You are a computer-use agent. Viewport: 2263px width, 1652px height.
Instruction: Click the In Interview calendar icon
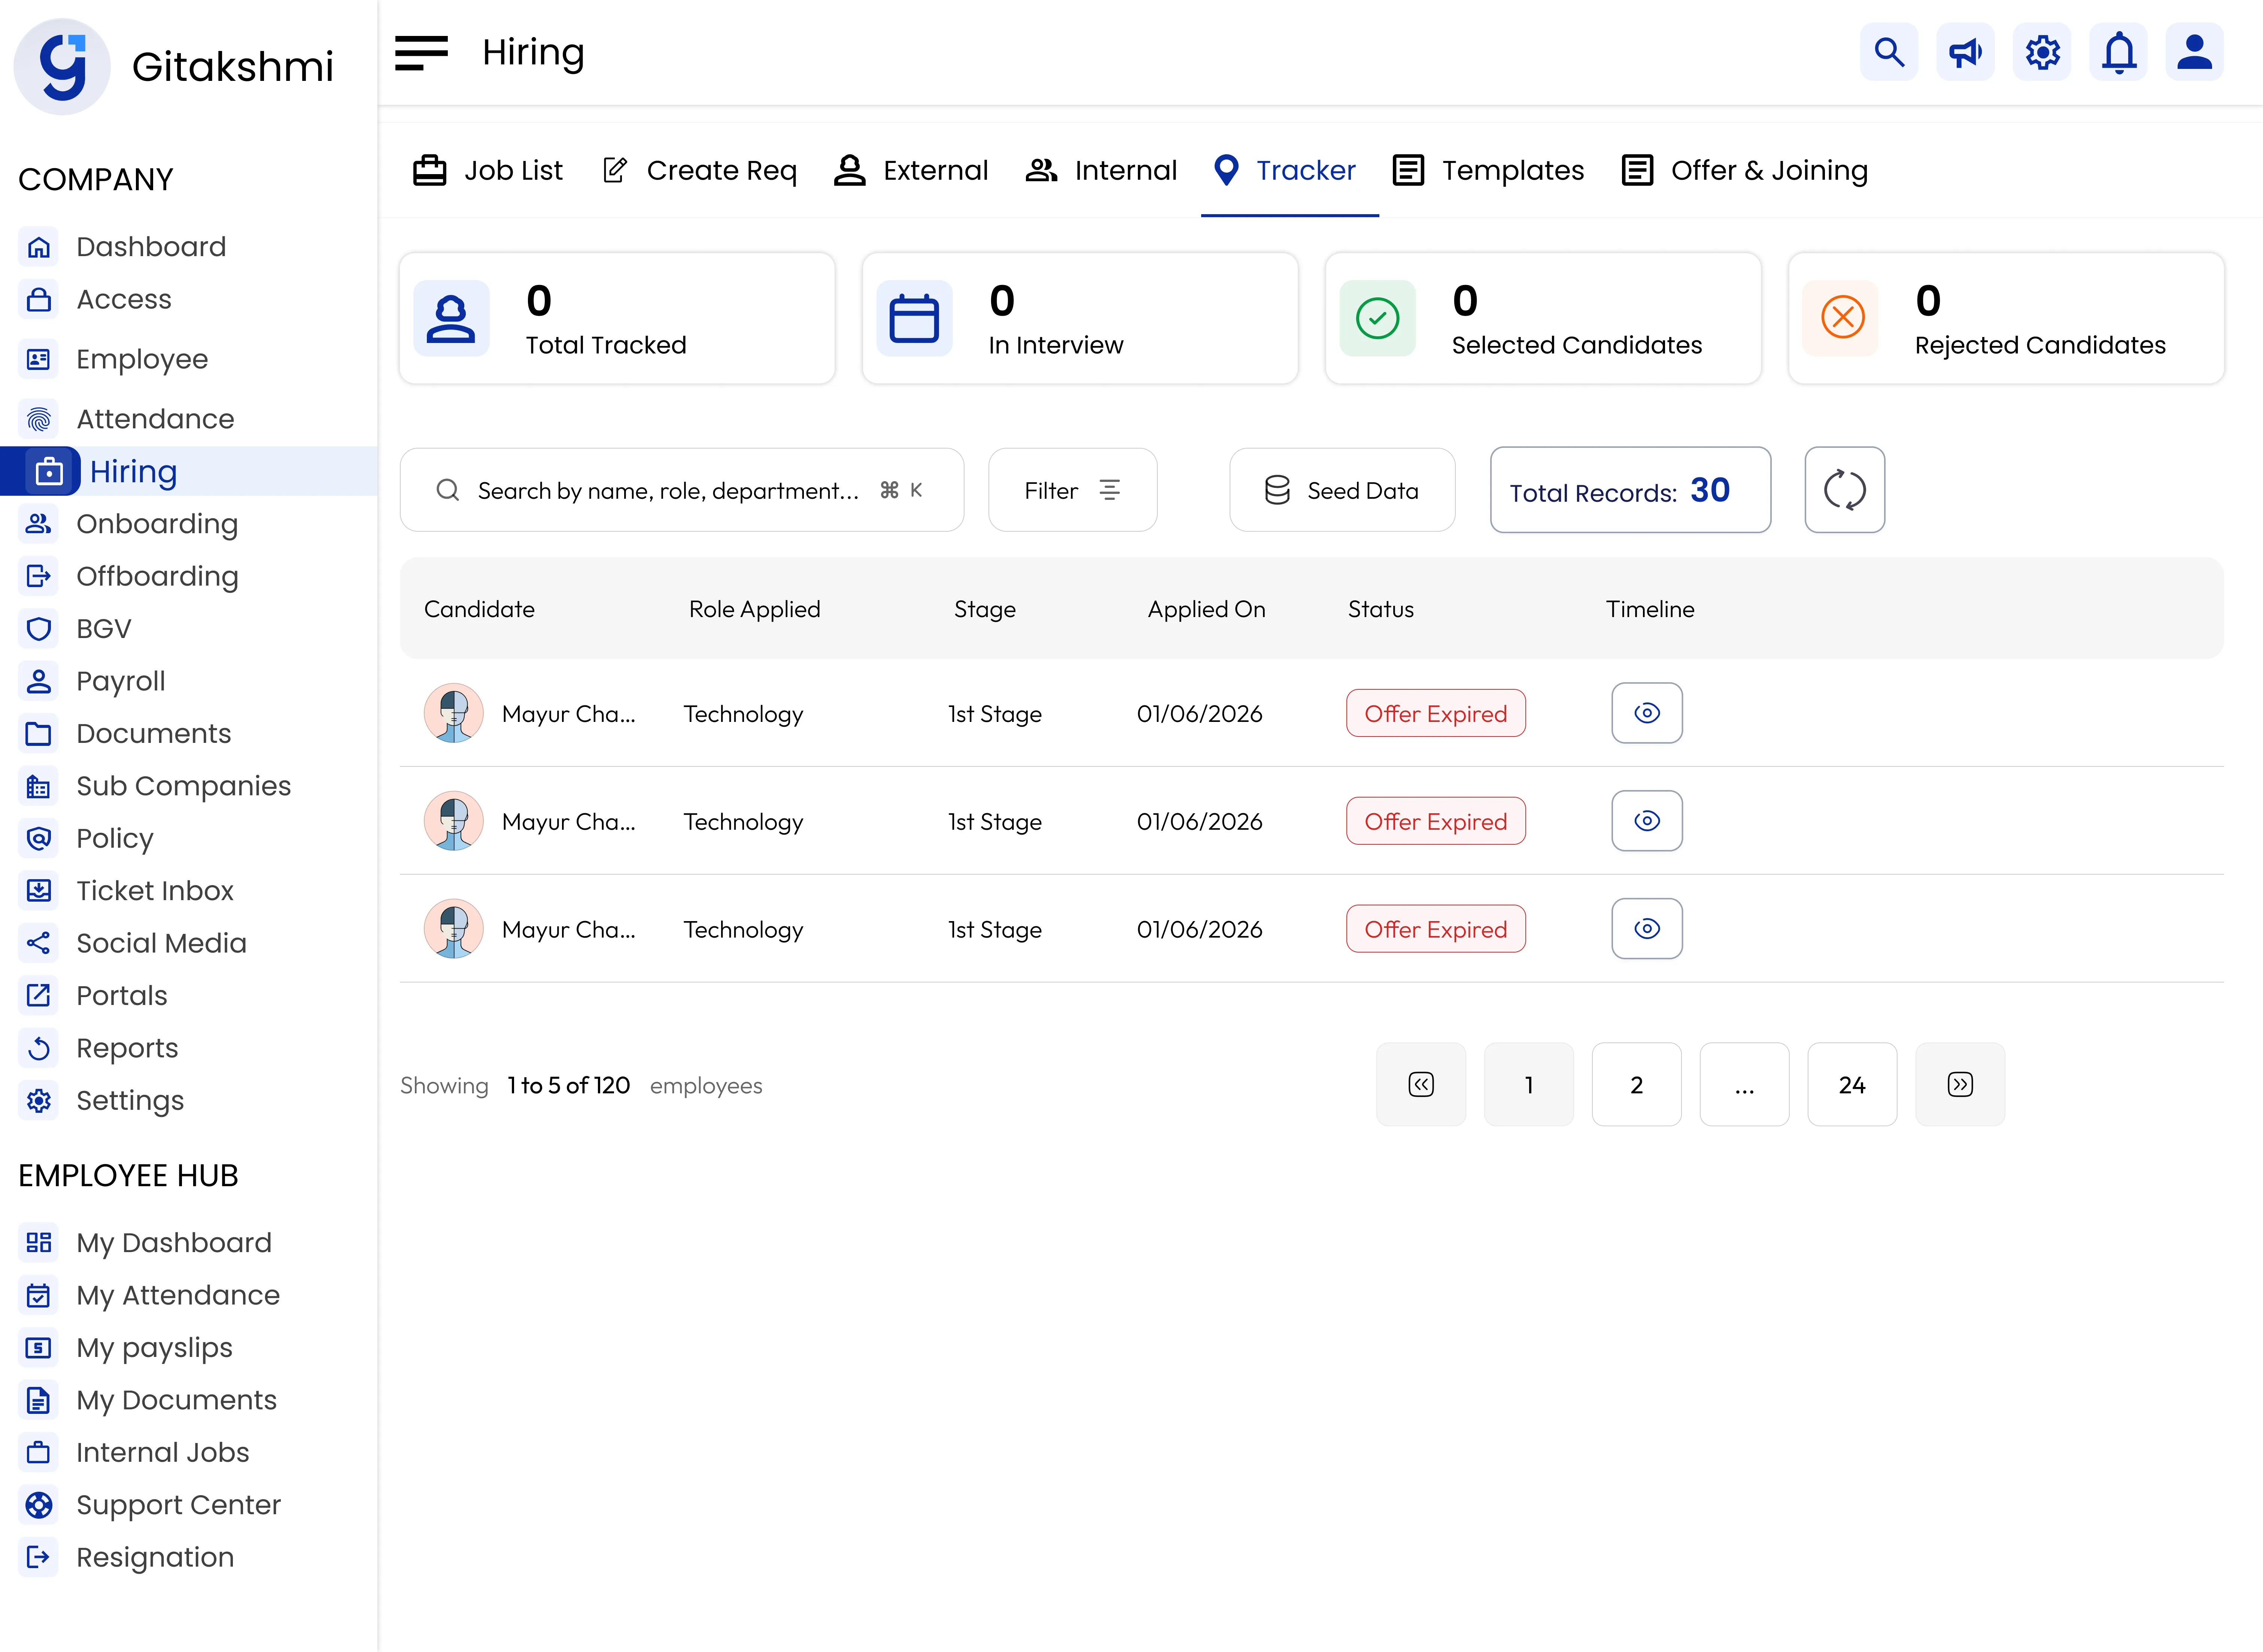914,318
